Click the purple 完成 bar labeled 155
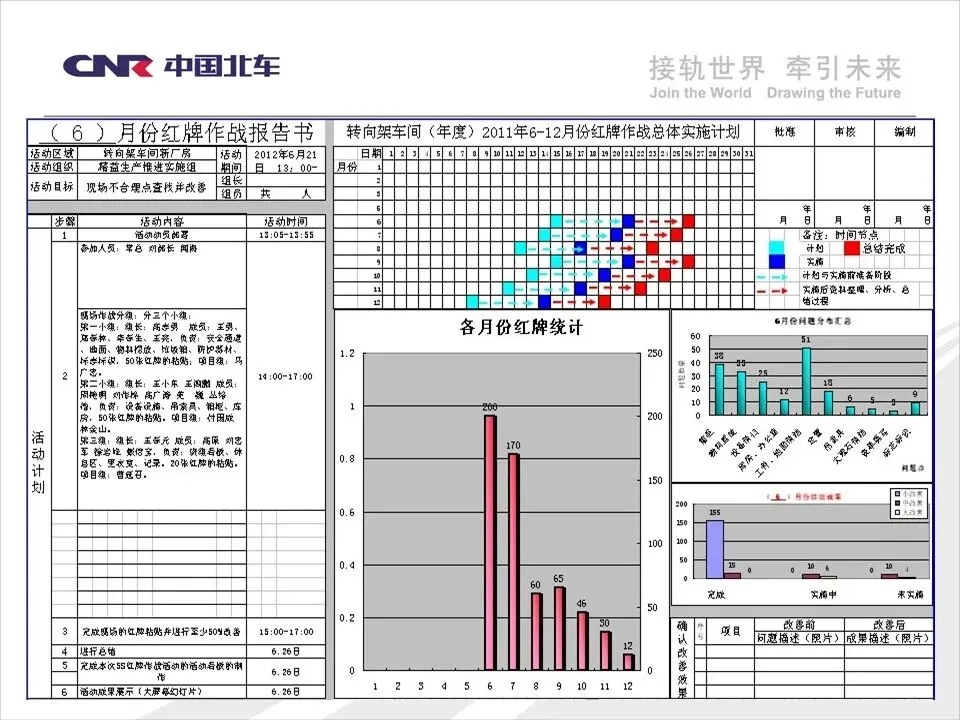Image resolution: width=960 pixels, height=720 pixels. [x=715, y=549]
